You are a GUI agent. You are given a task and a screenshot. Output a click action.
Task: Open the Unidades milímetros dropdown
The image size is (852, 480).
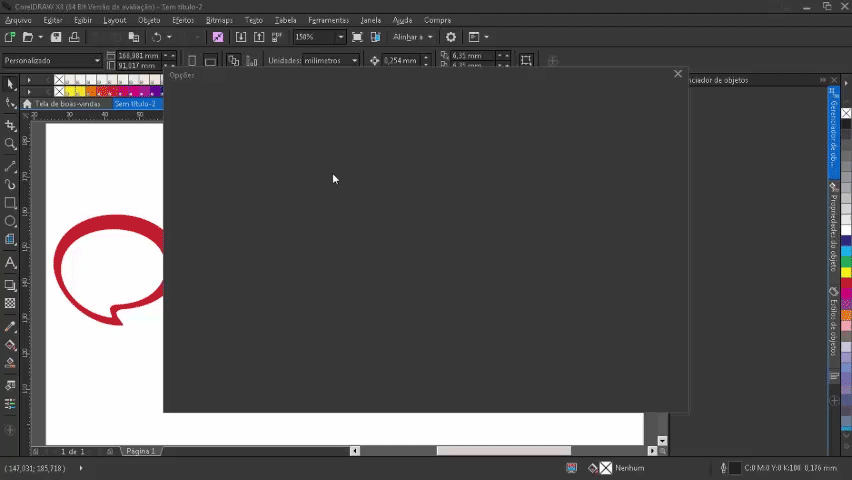click(x=354, y=61)
